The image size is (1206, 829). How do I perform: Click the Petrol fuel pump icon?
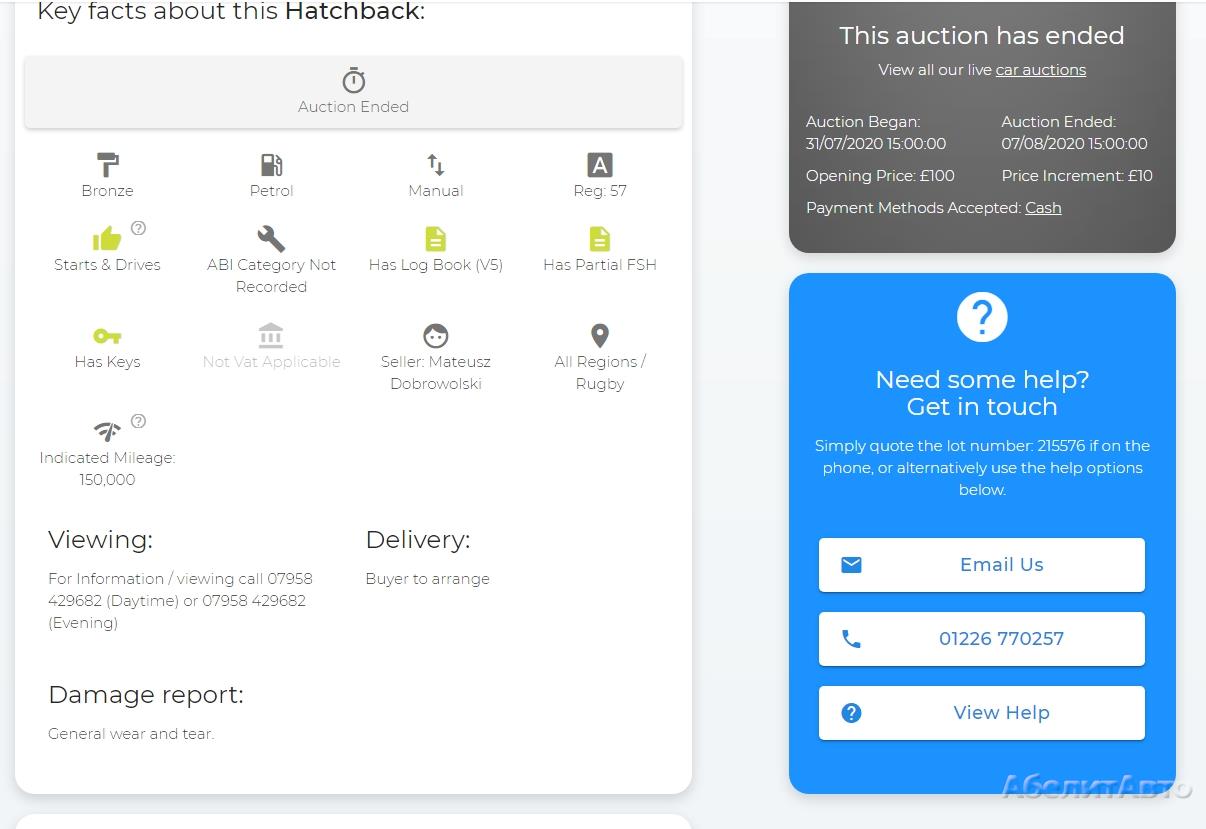click(271, 164)
